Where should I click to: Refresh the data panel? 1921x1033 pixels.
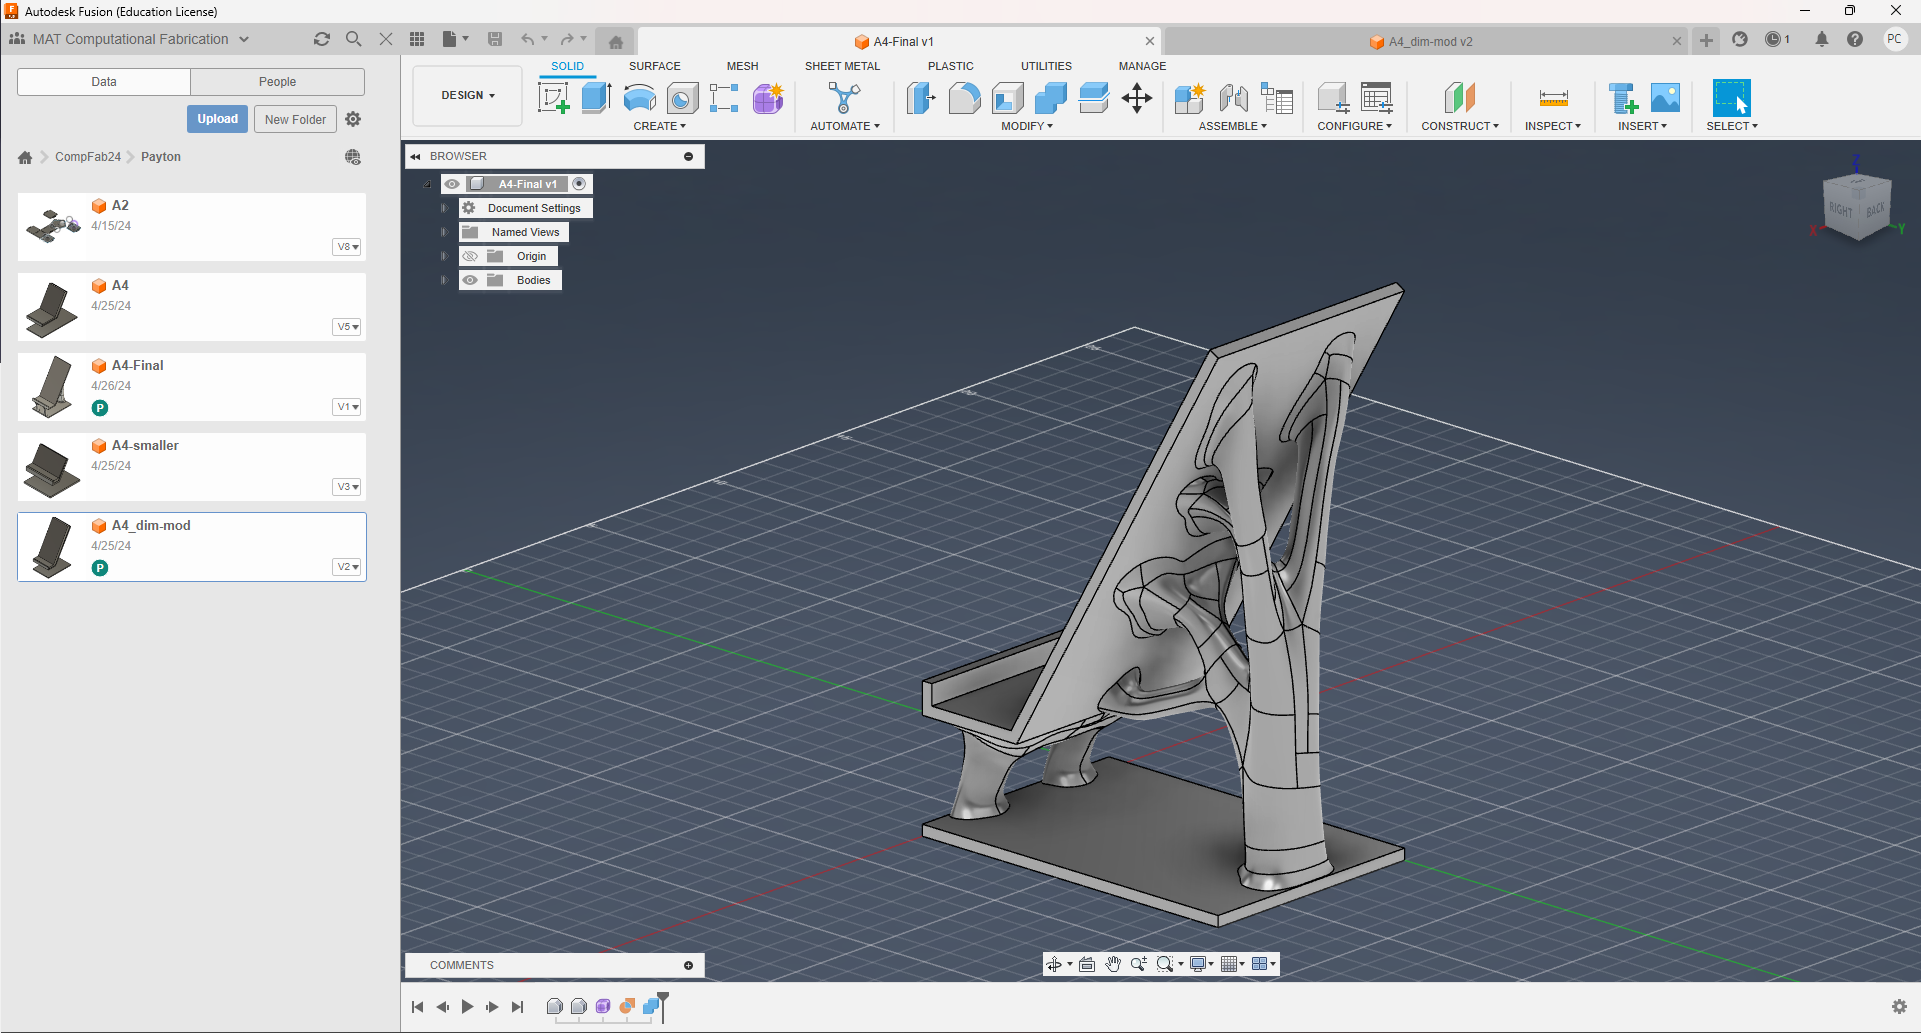tap(322, 39)
